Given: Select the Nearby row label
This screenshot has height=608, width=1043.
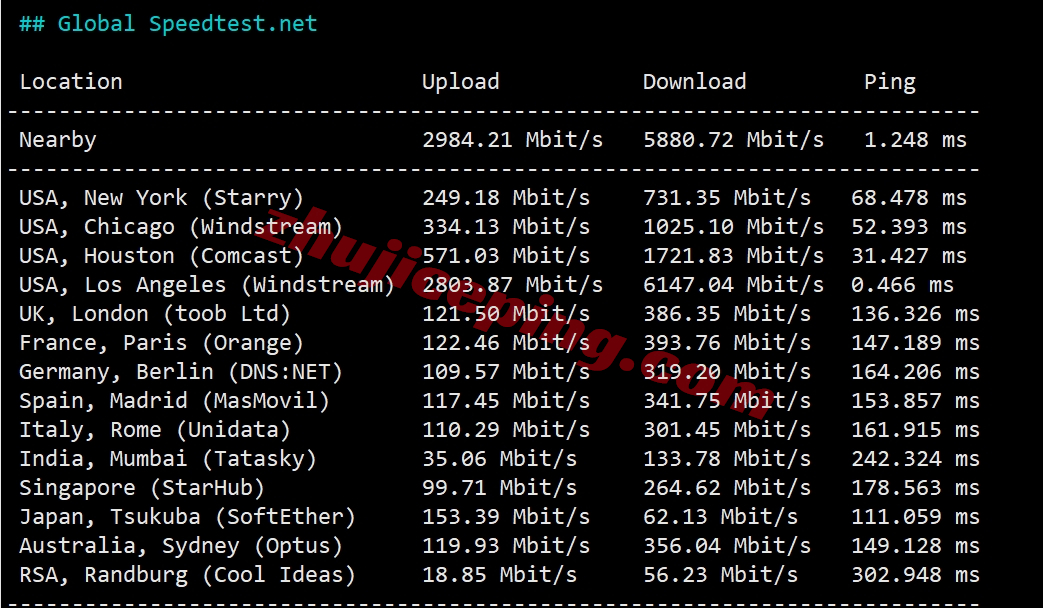Looking at the screenshot, I should (58, 140).
